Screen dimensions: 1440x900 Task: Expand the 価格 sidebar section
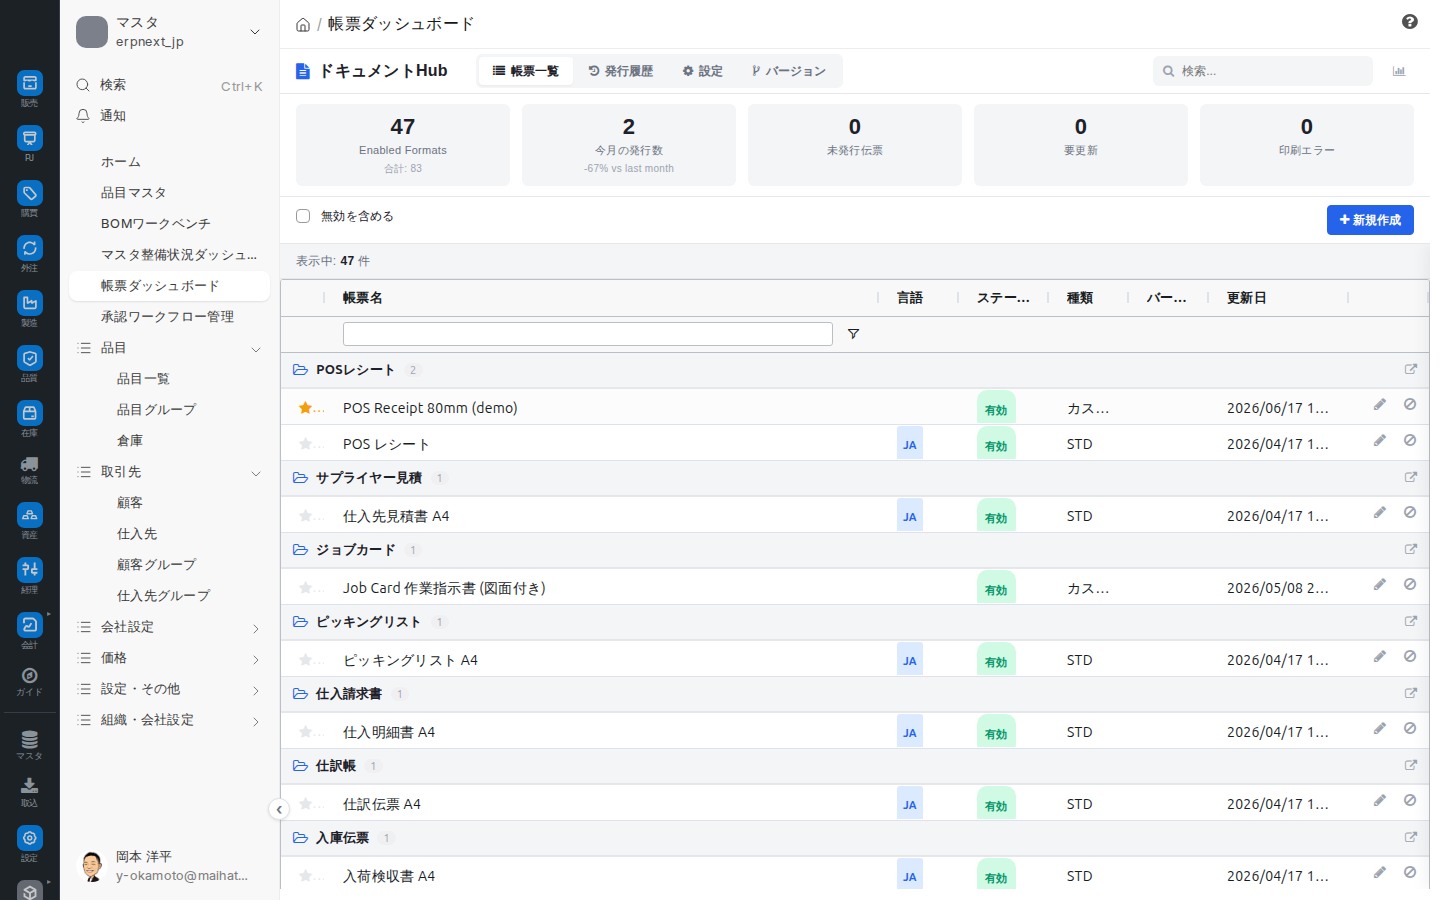256,659
